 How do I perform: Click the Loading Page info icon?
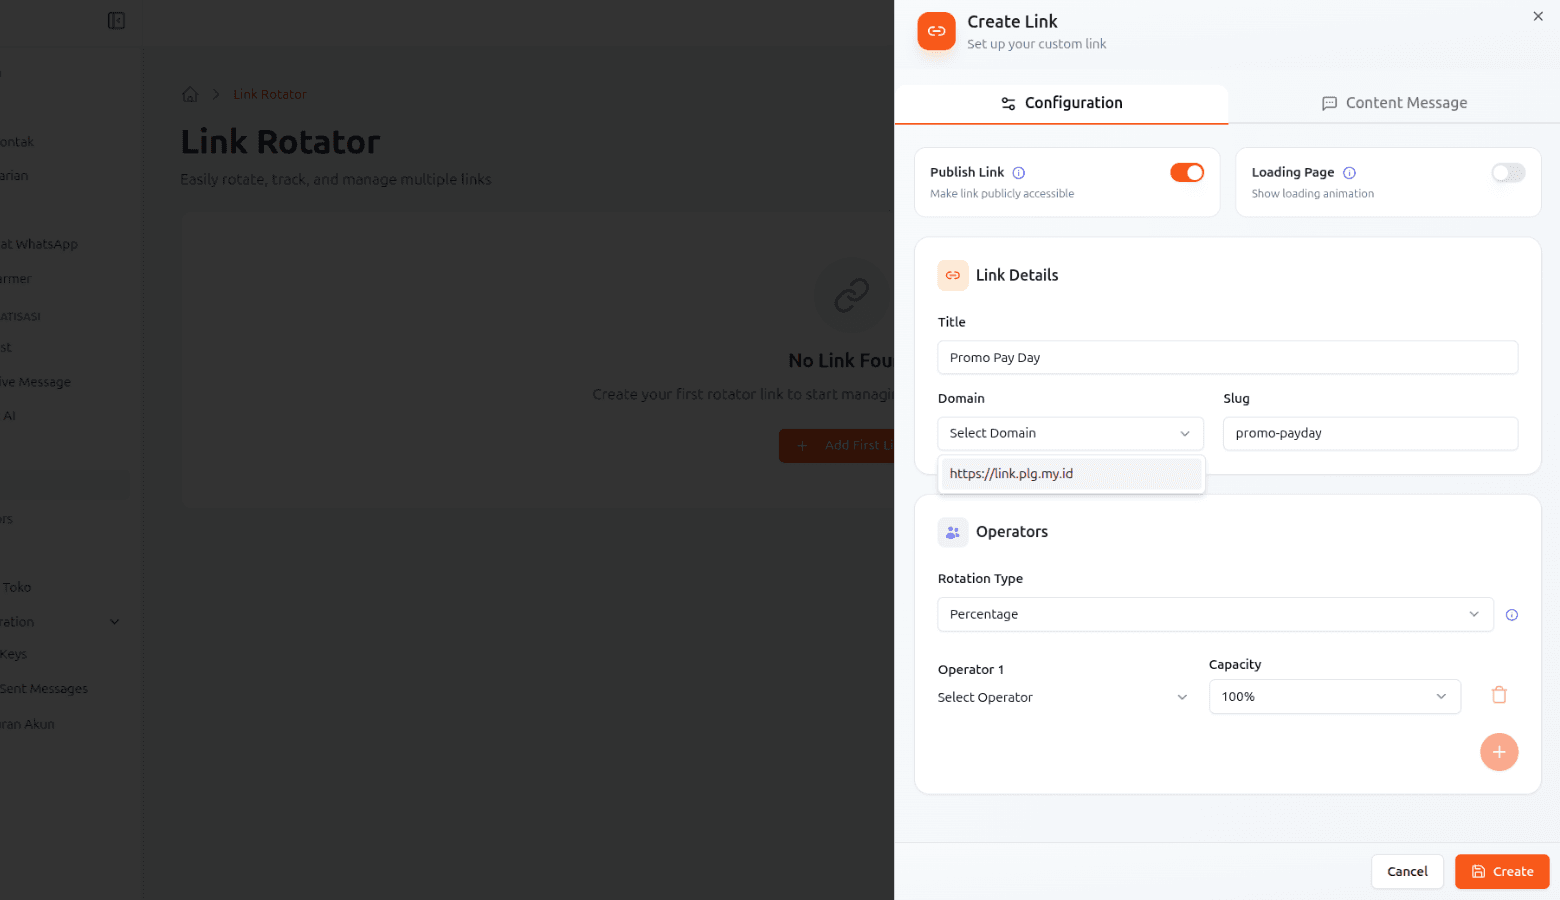coord(1349,173)
